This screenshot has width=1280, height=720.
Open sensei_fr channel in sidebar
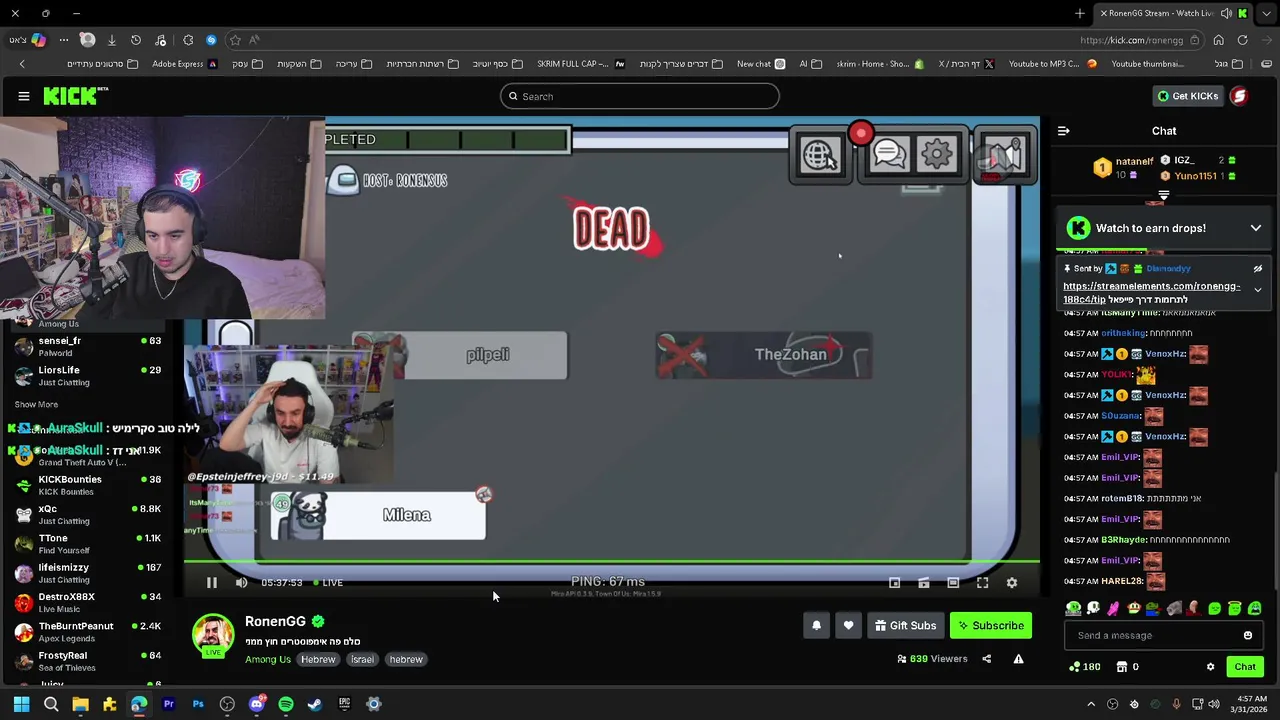[88, 347]
